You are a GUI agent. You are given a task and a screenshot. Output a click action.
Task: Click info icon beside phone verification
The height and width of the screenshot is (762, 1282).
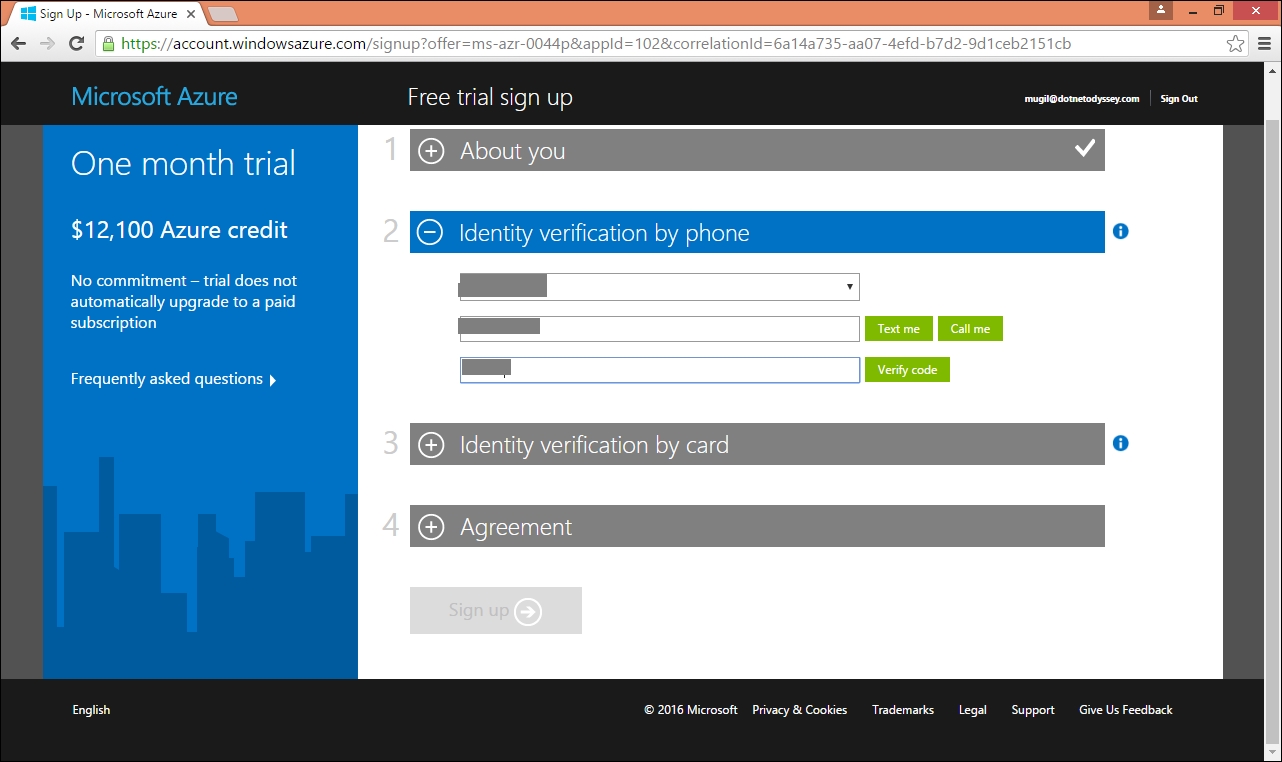tap(1120, 231)
